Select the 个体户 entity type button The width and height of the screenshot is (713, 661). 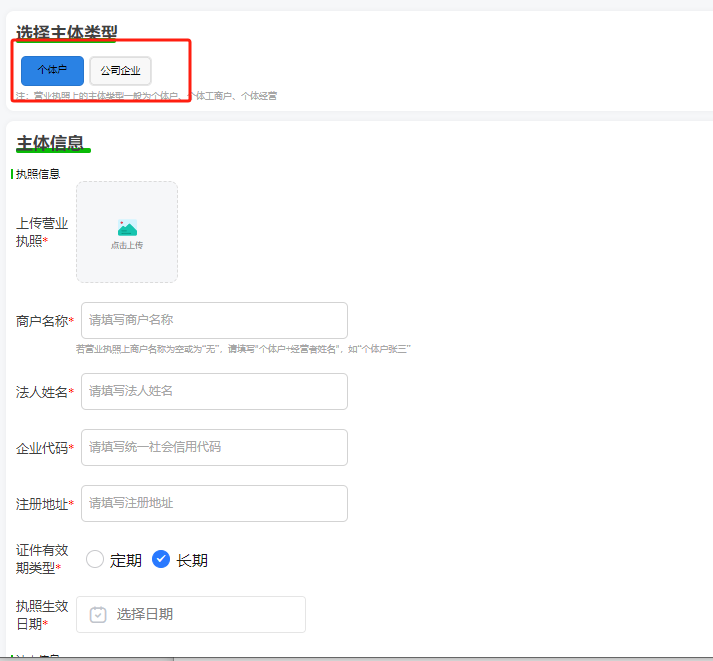coord(52,70)
